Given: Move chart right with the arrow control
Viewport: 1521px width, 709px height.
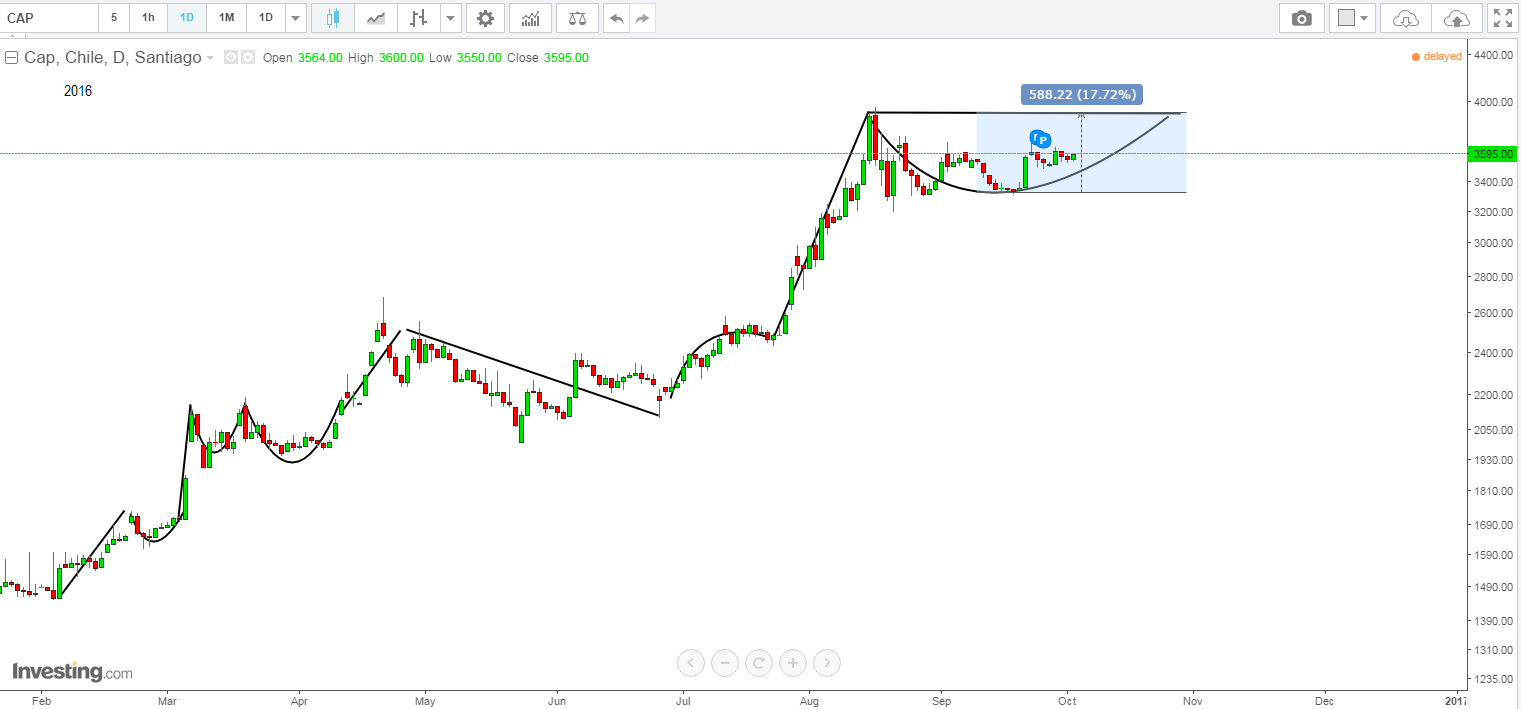Looking at the screenshot, I should click(x=827, y=662).
